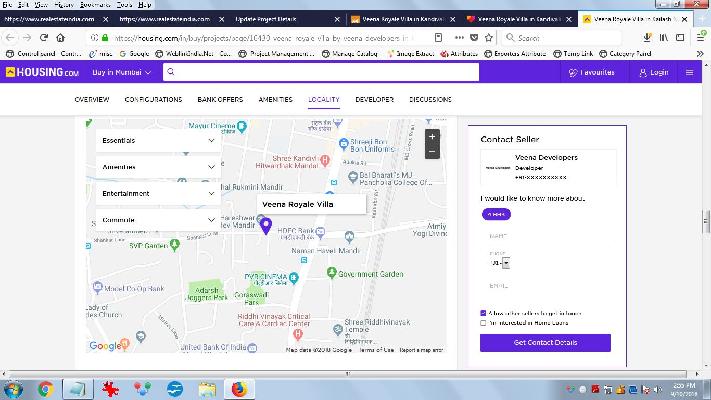Open Firefox from the taskbar
This screenshot has width=711, height=400.
[x=239, y=389]
